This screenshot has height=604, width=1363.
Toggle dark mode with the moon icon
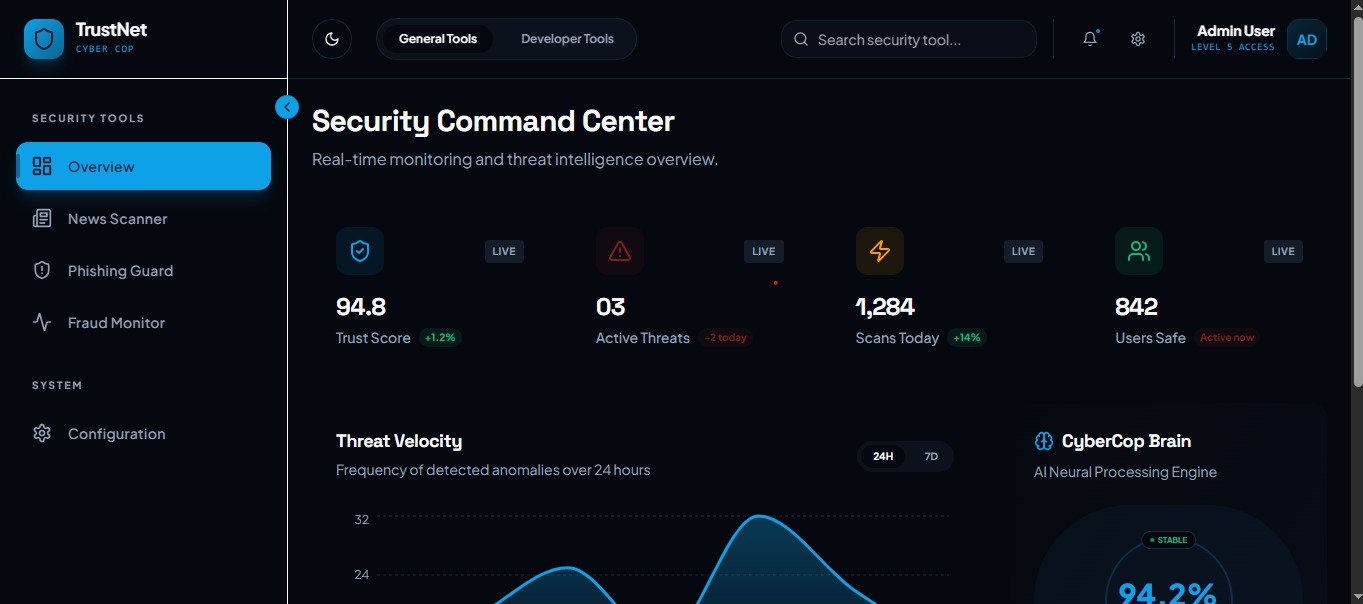331,39
